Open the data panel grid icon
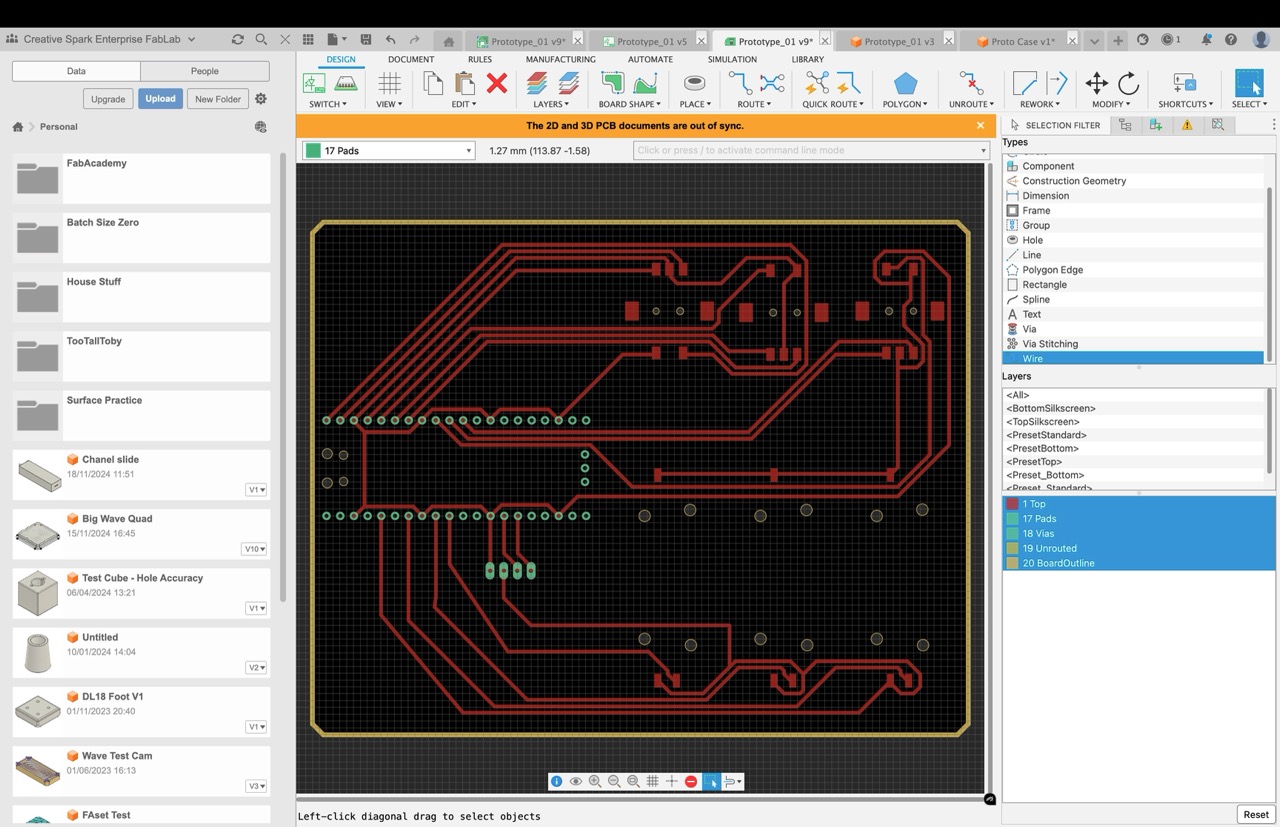The height and width of the screenshot is (827, 1280). pyautogui.click(x=308, y=39)
